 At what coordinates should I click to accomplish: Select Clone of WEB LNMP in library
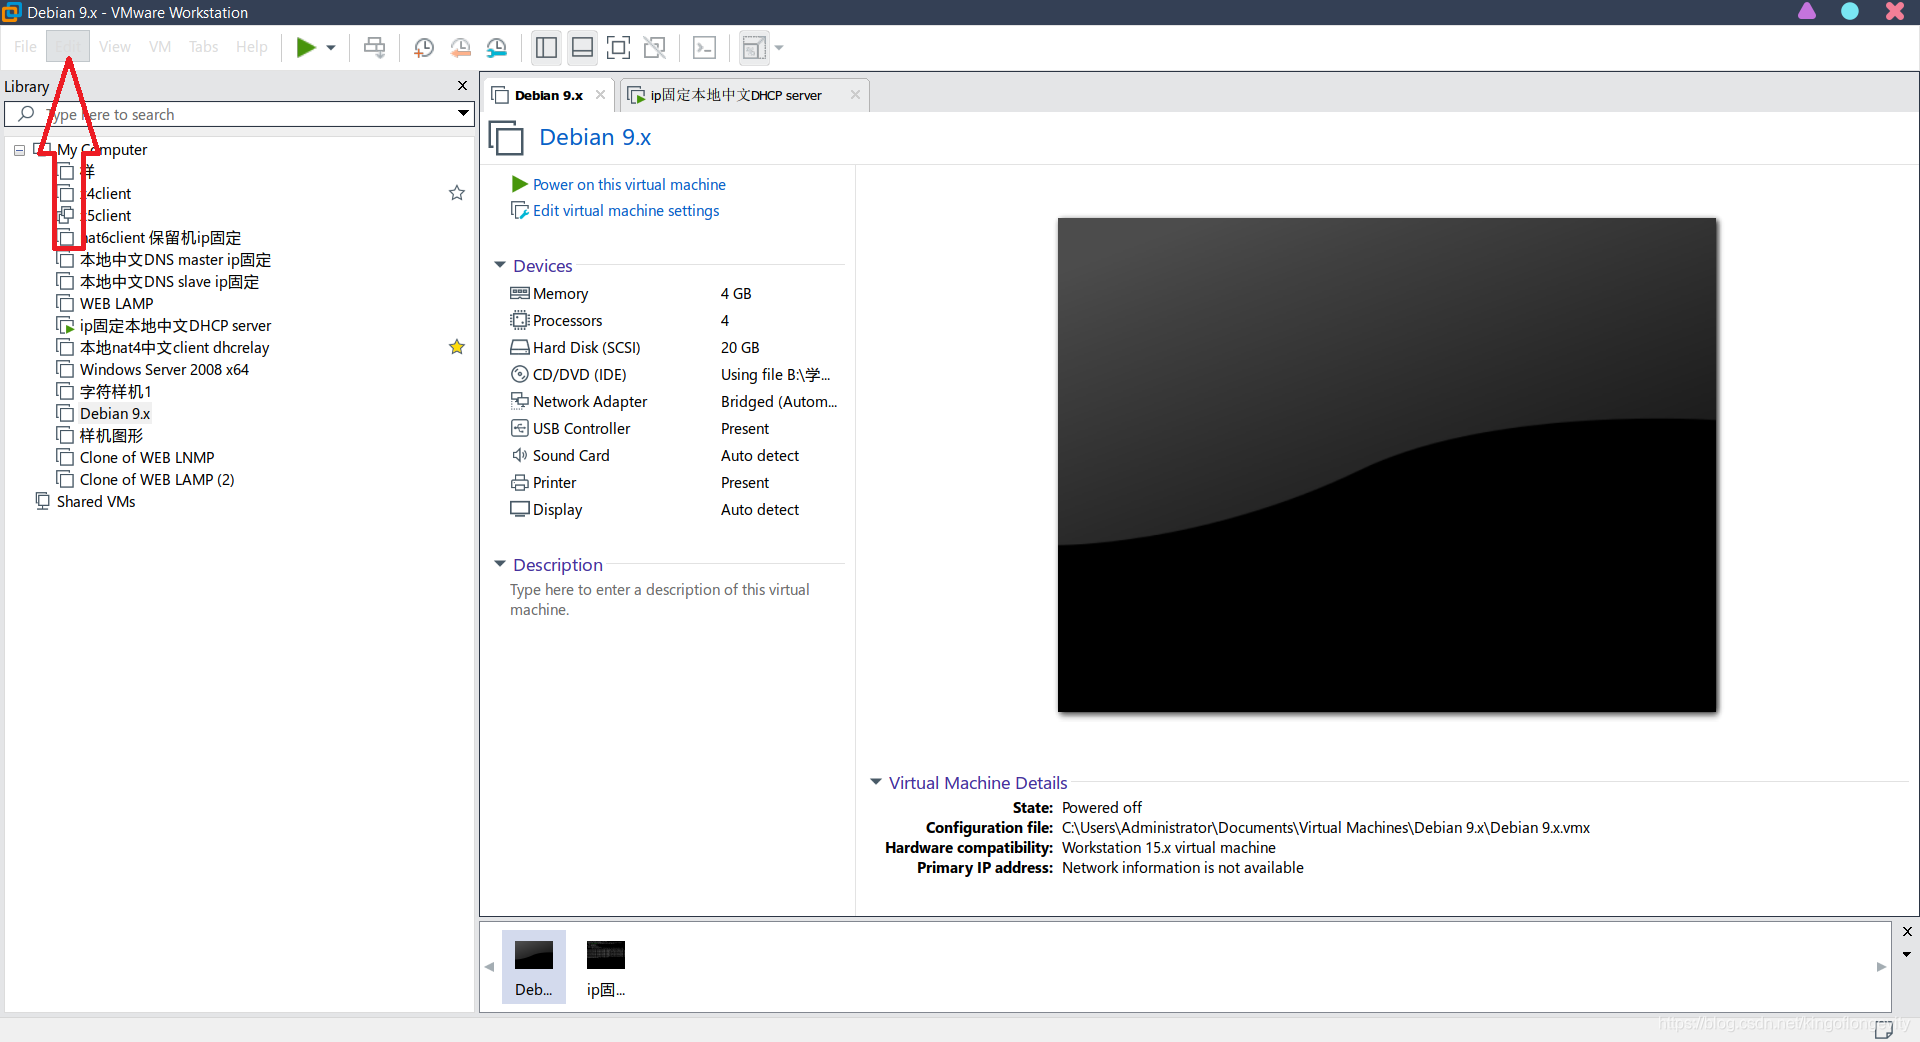[x=147, y=457]
